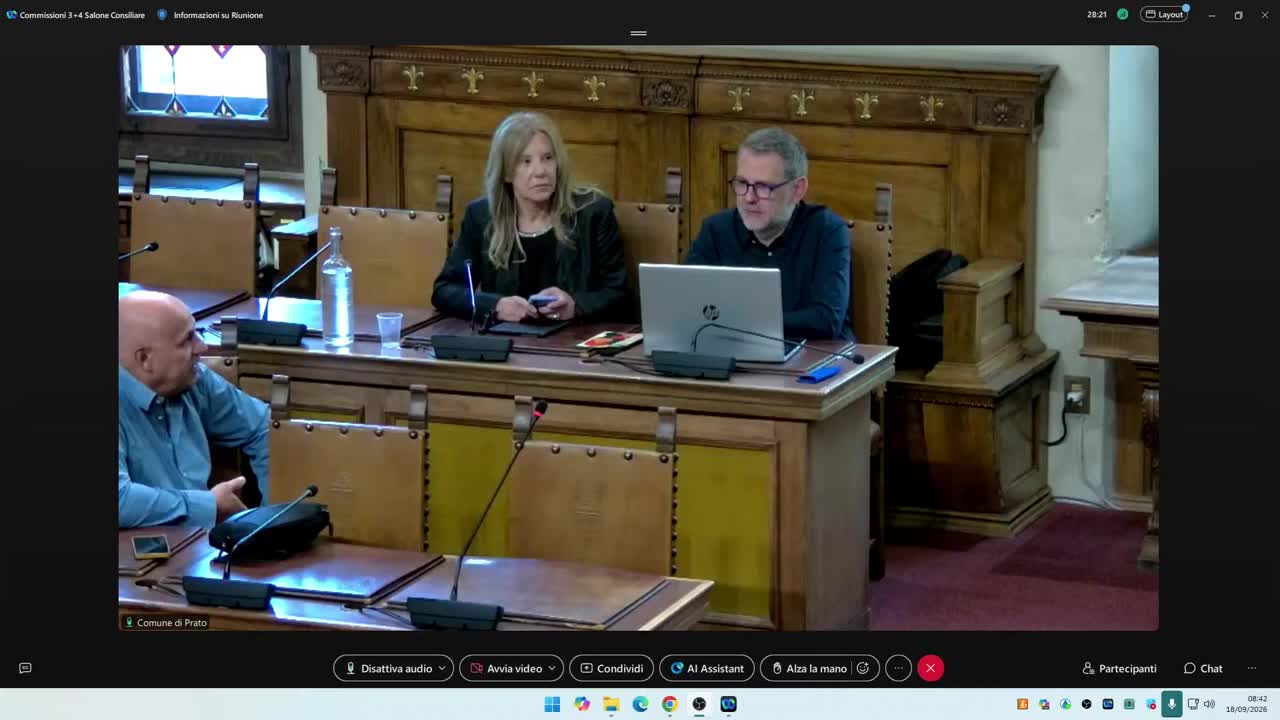
Task: Click the Comune di Prato name label
Action: [x=165, y=622]
